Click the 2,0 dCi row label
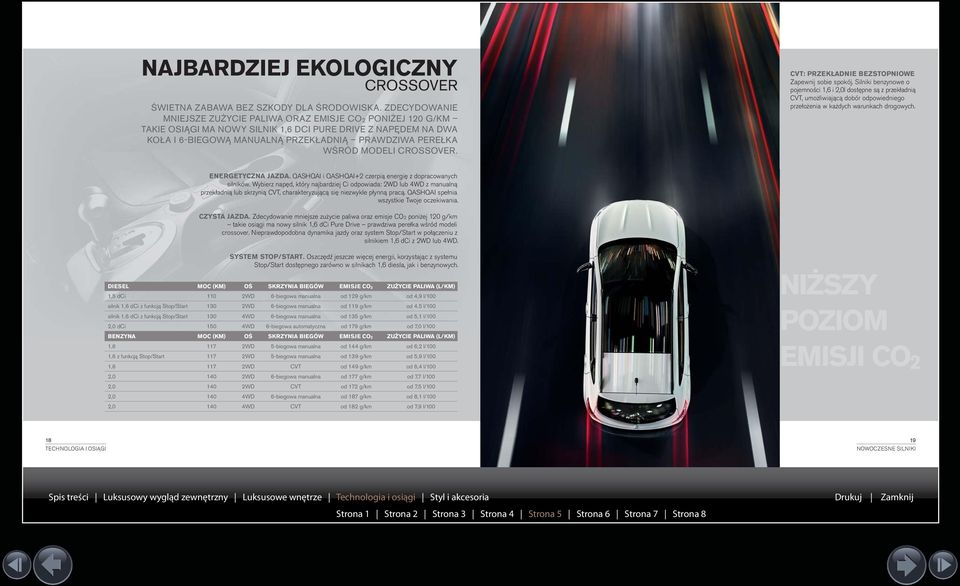Image resolution: width=960 pixels, height=586 pixels. point(115,326)
